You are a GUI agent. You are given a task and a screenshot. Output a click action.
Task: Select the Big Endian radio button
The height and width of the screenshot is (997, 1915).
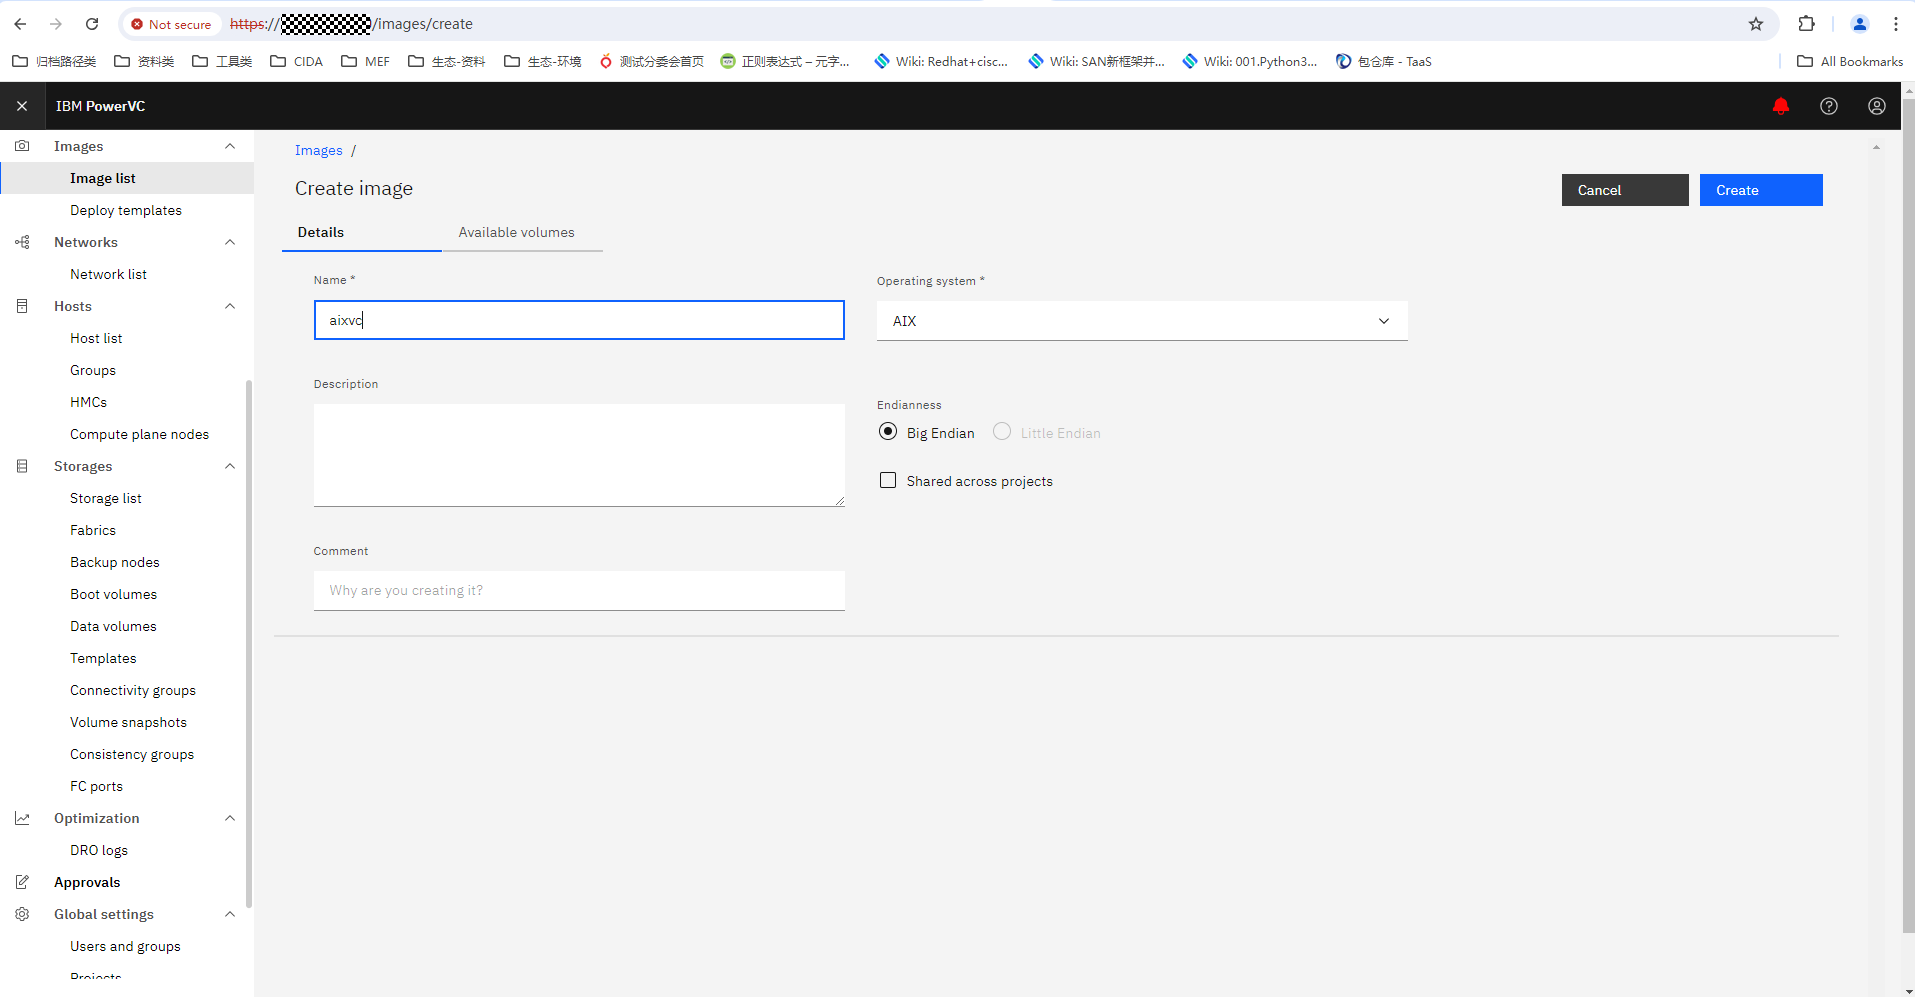[x=888, y=432]
